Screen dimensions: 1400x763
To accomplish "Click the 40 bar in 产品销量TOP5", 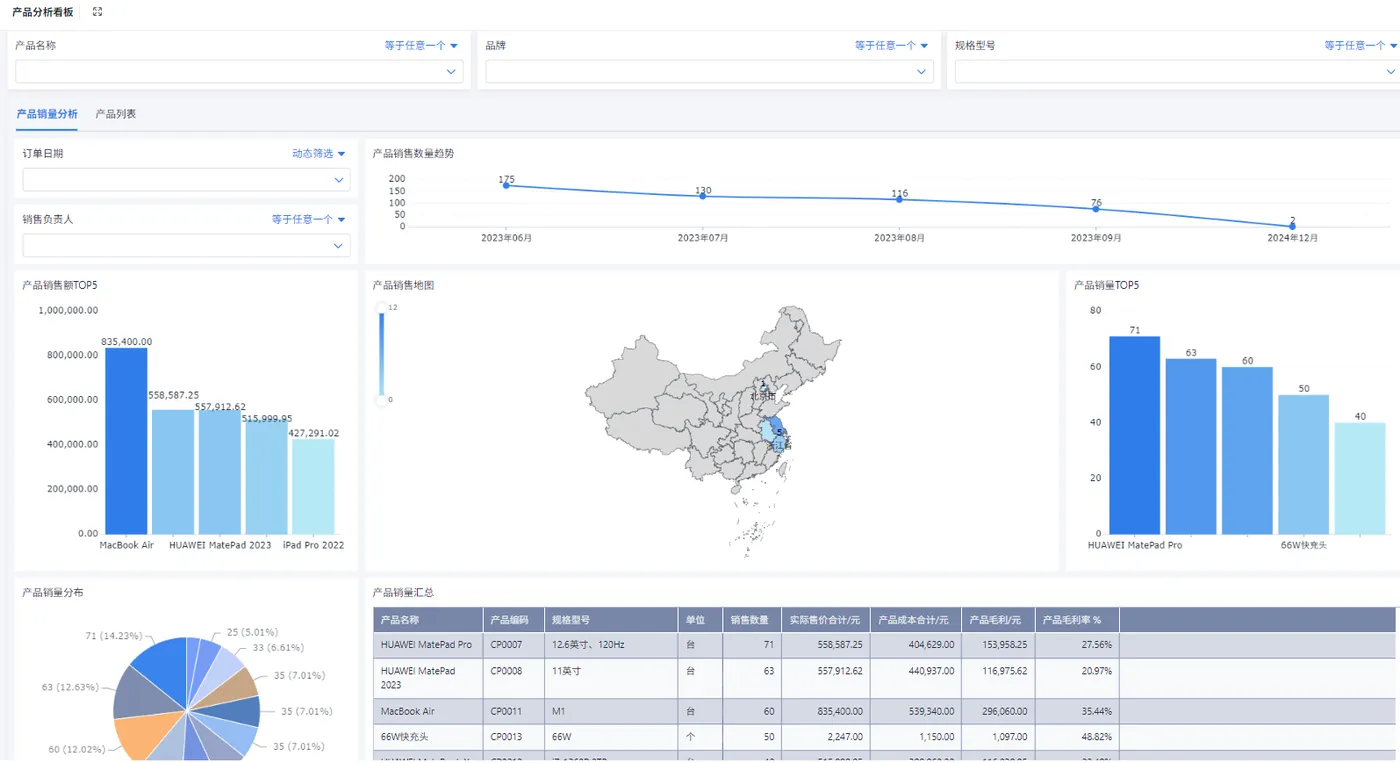I will [x=1360, y=478].
